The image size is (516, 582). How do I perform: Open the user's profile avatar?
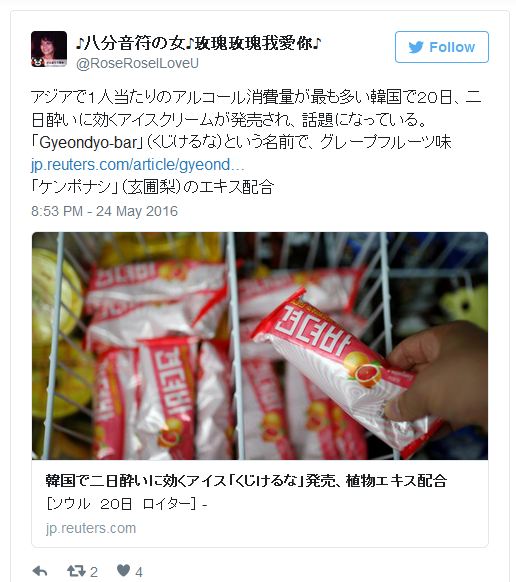point(49,49)
